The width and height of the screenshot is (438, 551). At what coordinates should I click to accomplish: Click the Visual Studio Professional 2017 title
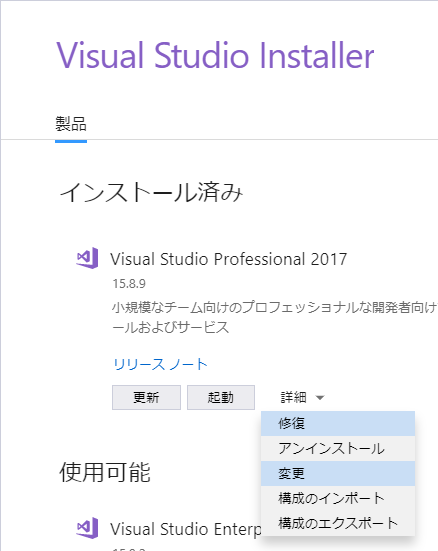pos(228,259)
